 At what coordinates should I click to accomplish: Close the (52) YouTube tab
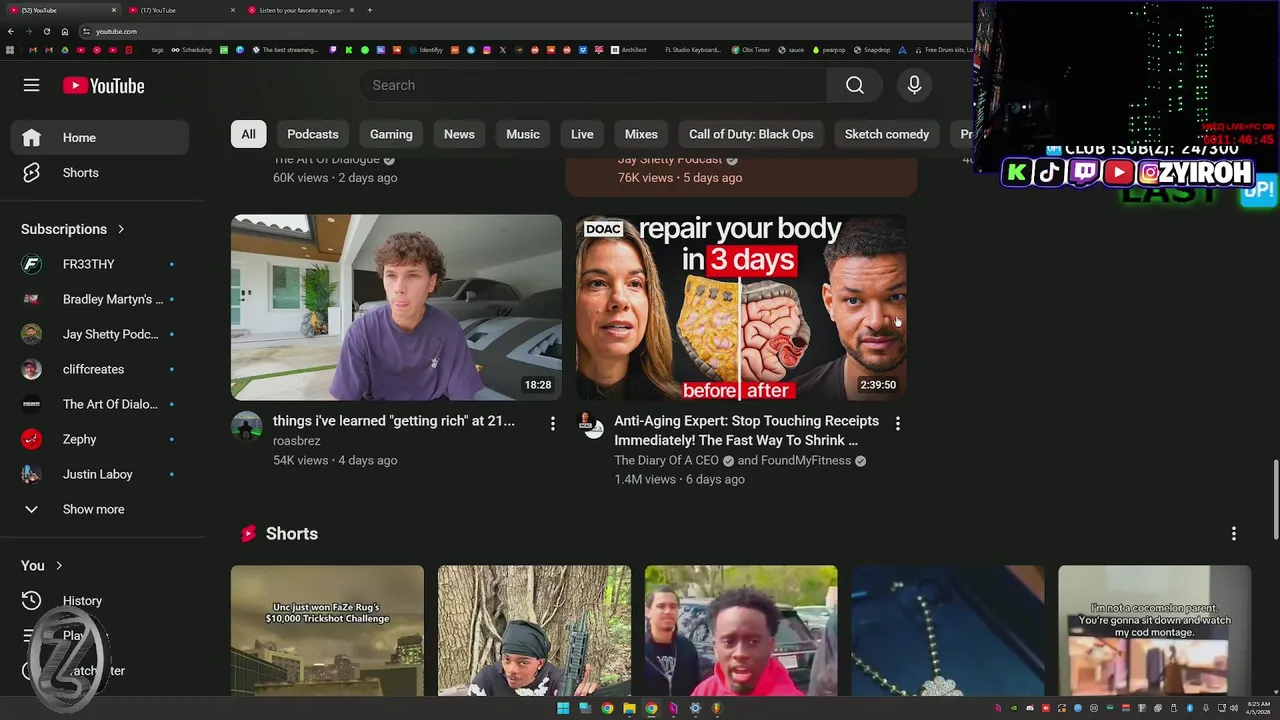[113, 10]
